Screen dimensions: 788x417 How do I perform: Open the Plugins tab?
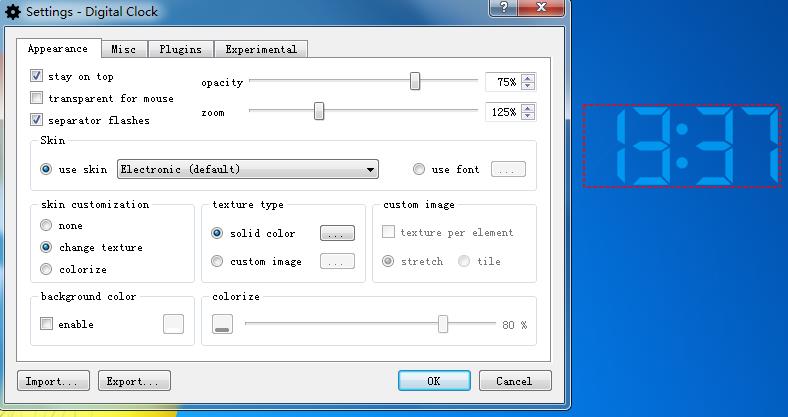tap(180, 49)
